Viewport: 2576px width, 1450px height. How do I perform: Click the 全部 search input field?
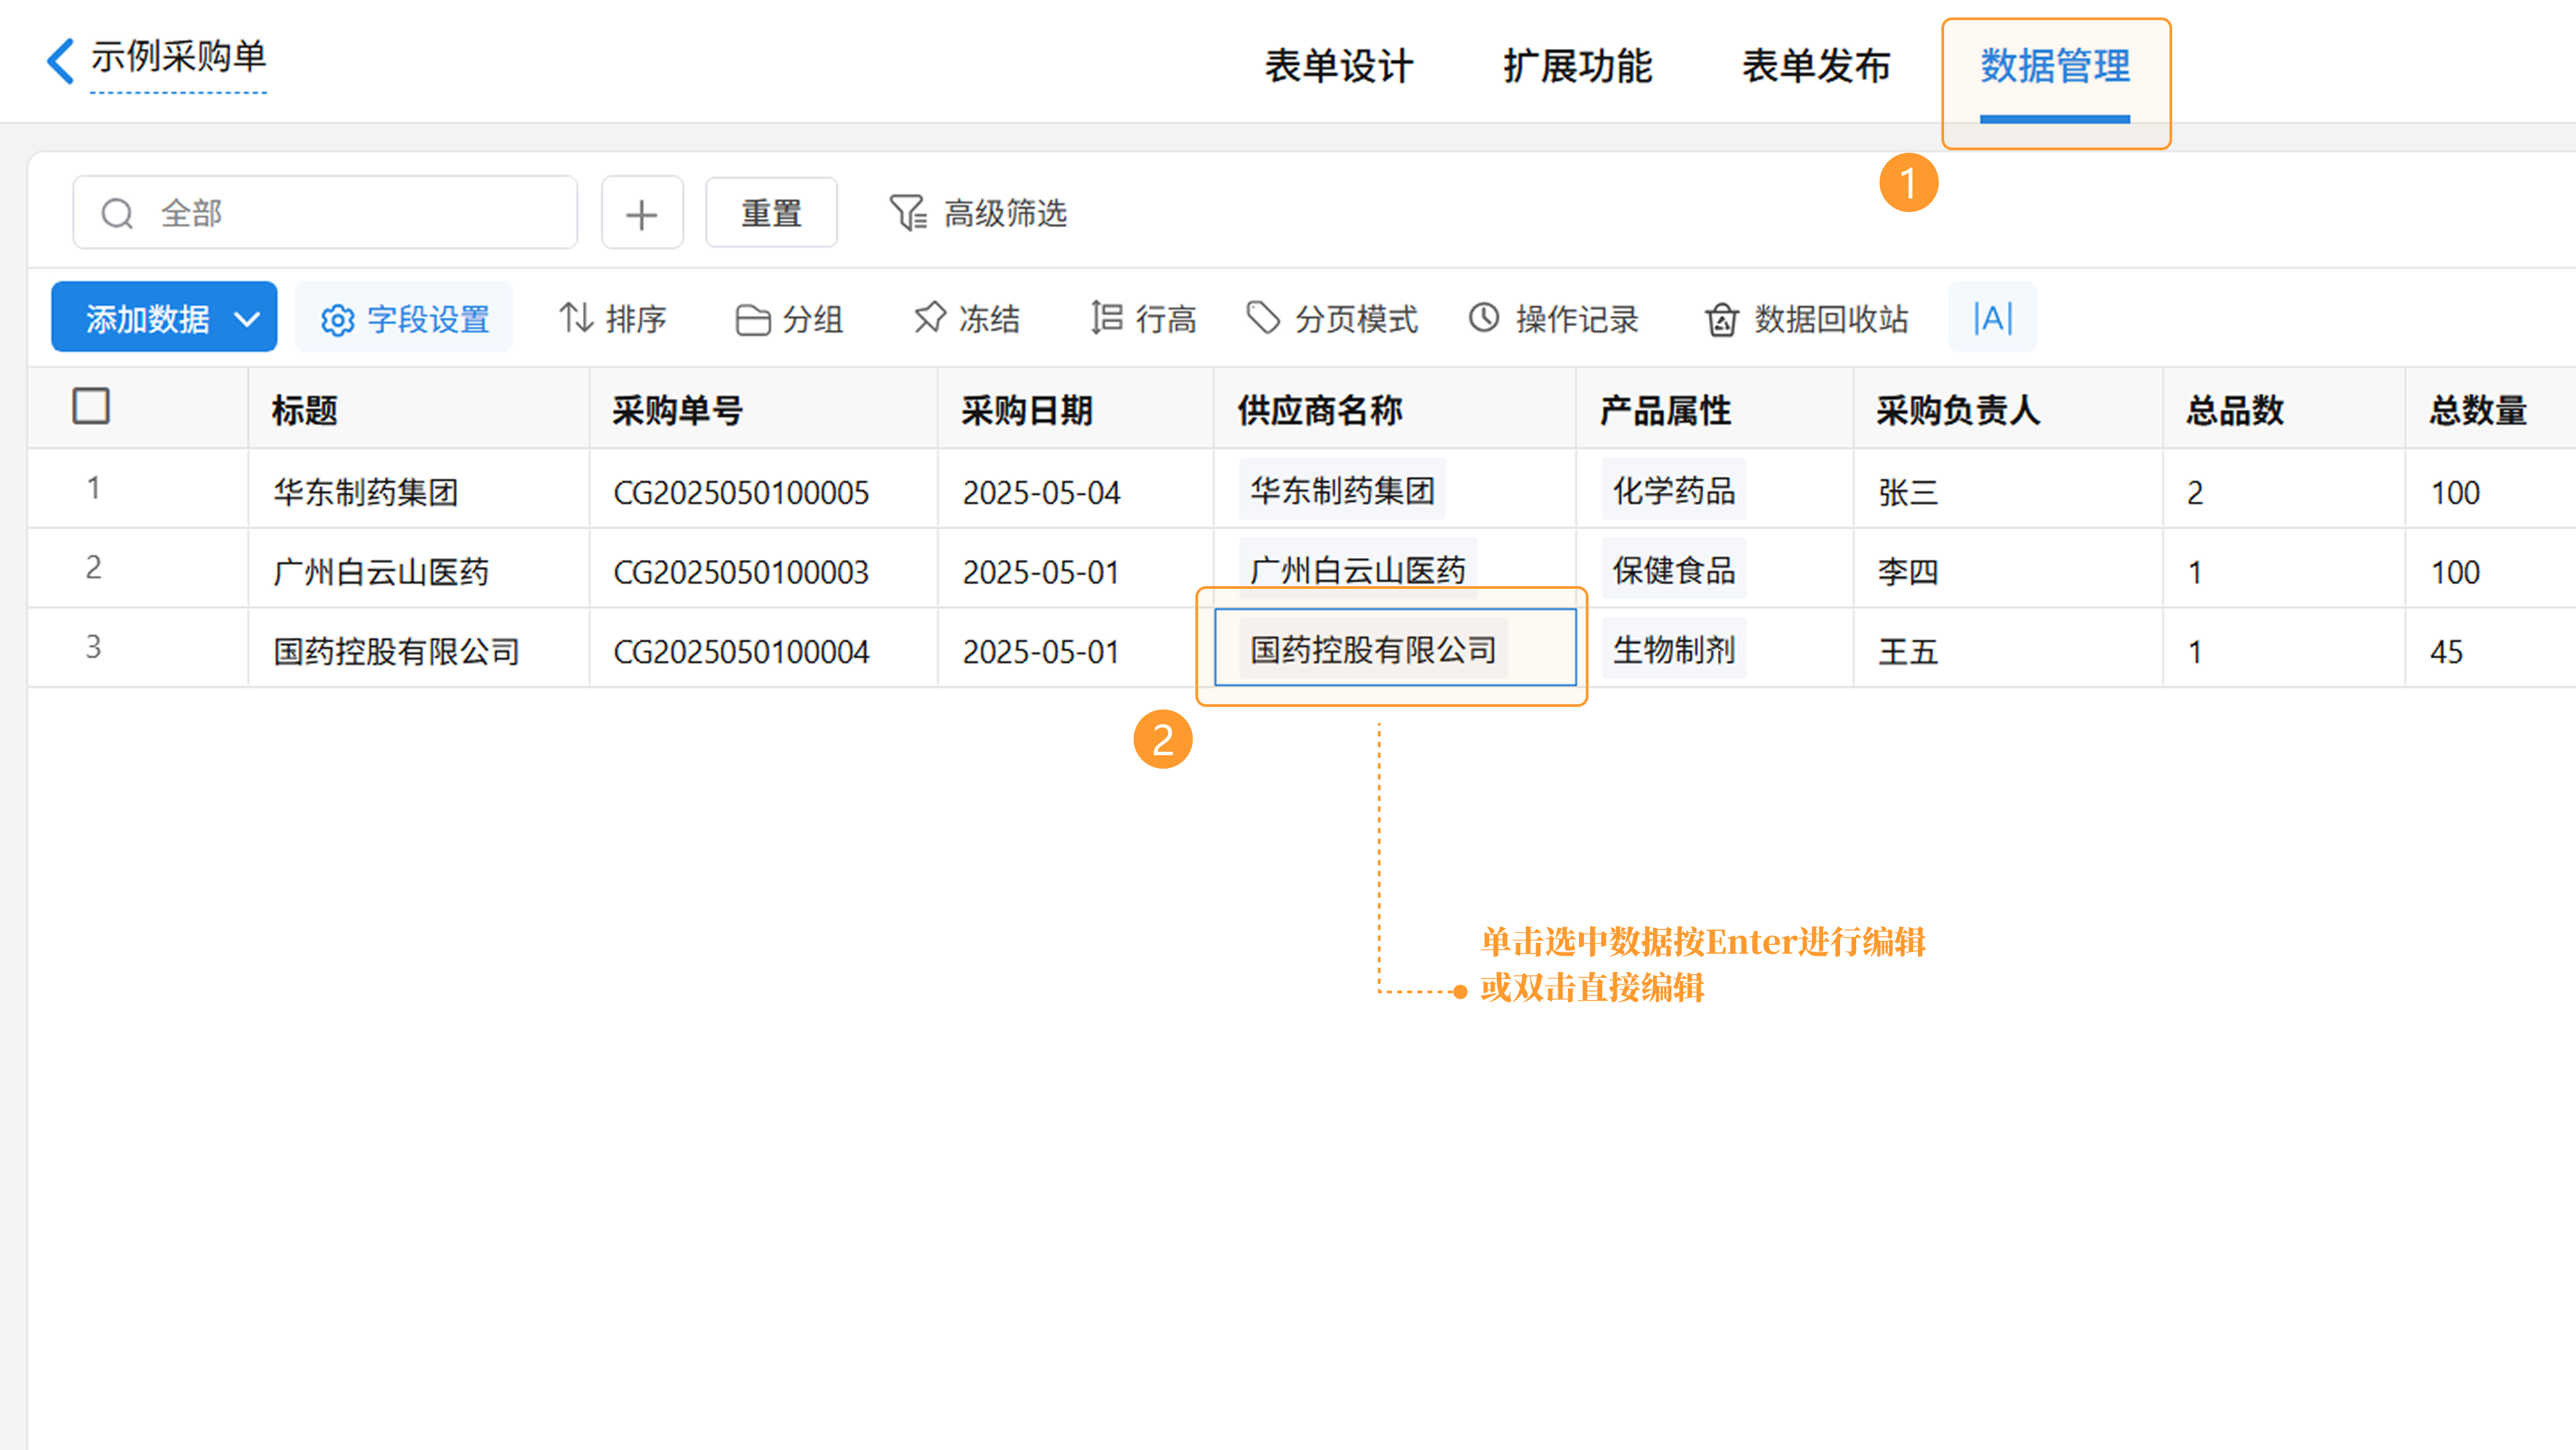click(340, 213)
